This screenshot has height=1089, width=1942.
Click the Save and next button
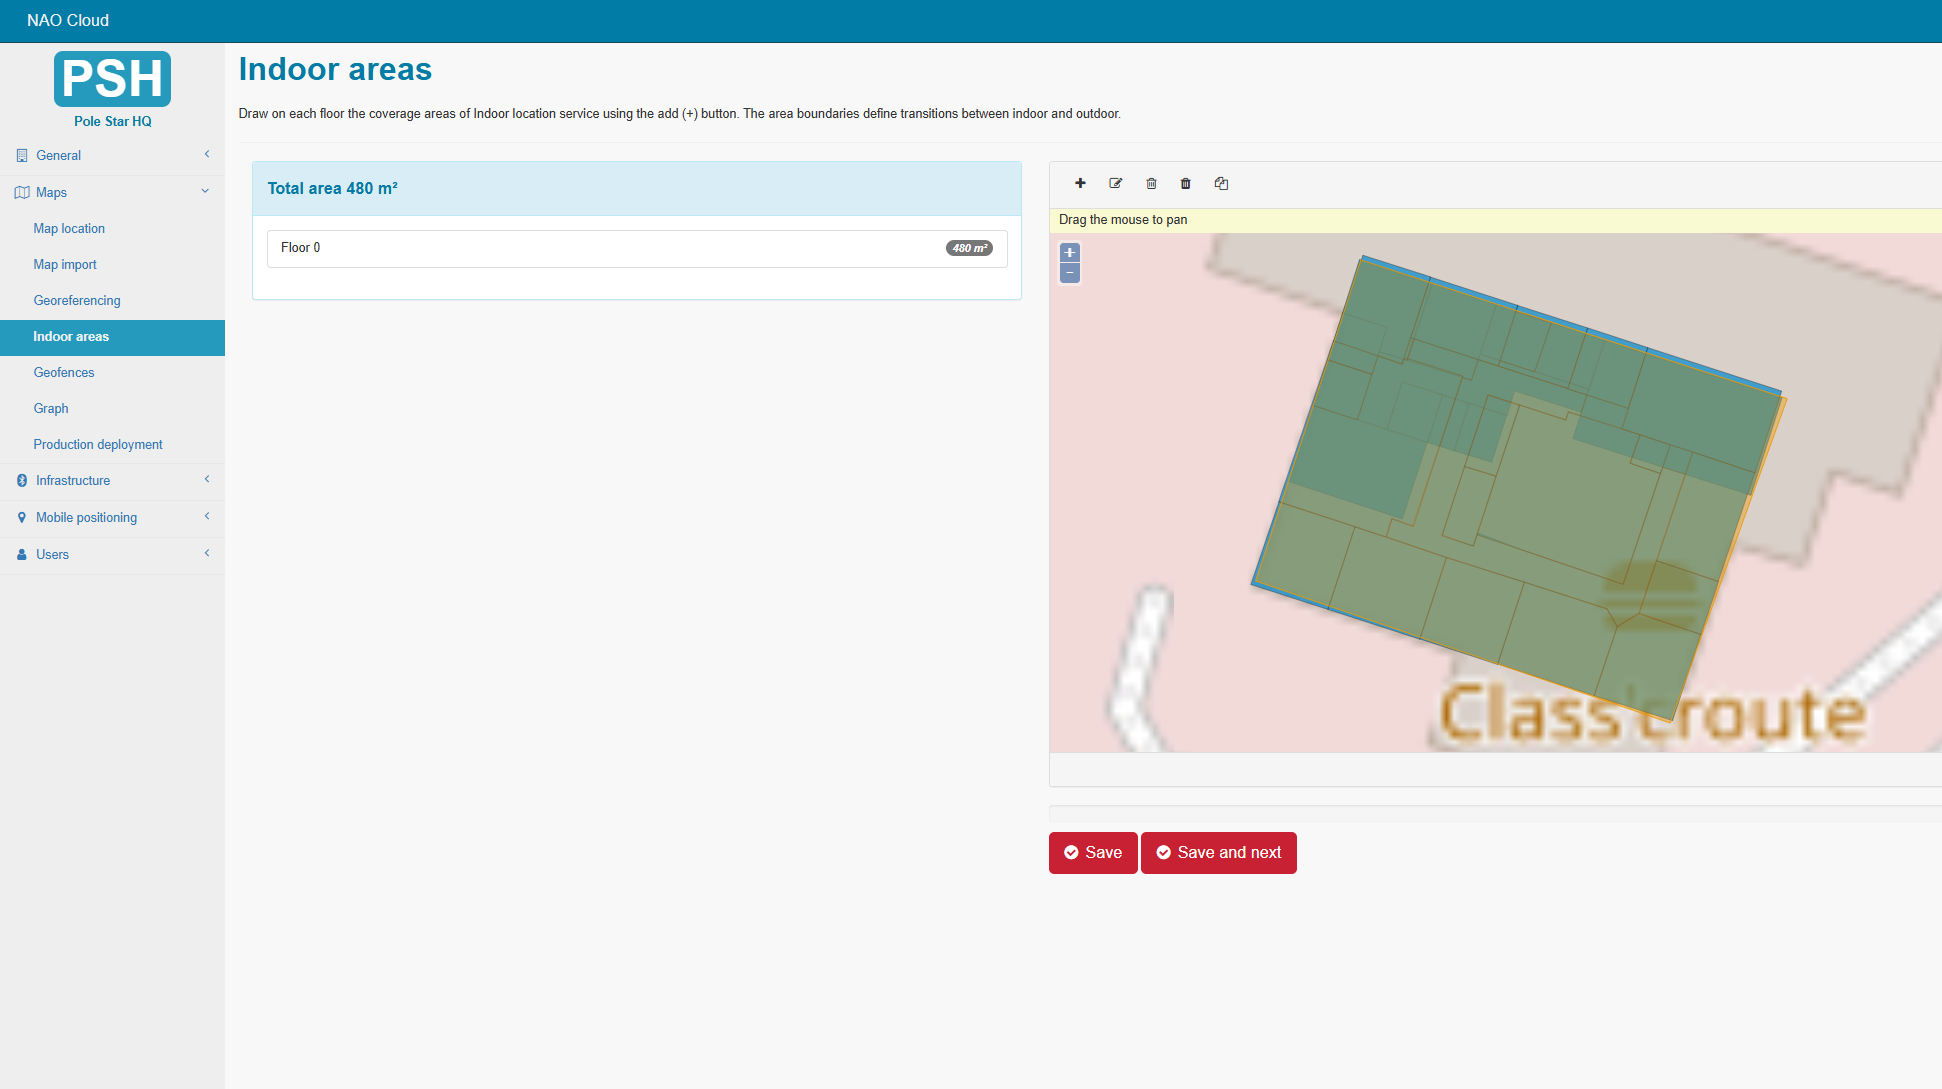[x=1218, y=853]
